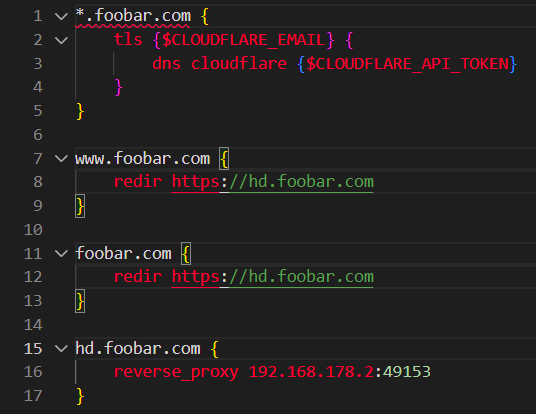The height and width of the screenshot is (414, 536).
Task: Click the foobar.com site address on line 11
Action: click(x=123, y=254)
